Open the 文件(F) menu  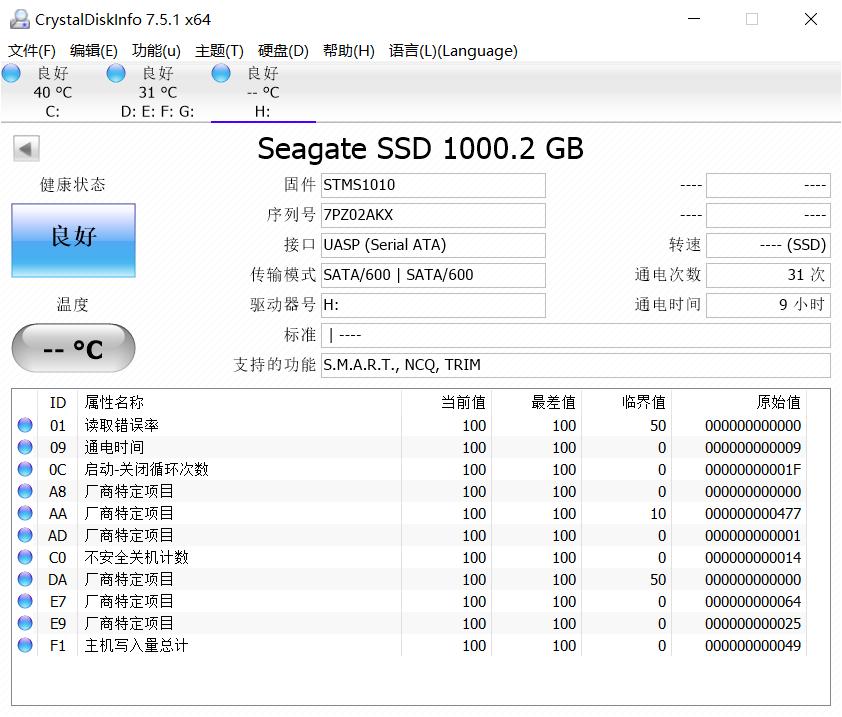tap(34, 51)
